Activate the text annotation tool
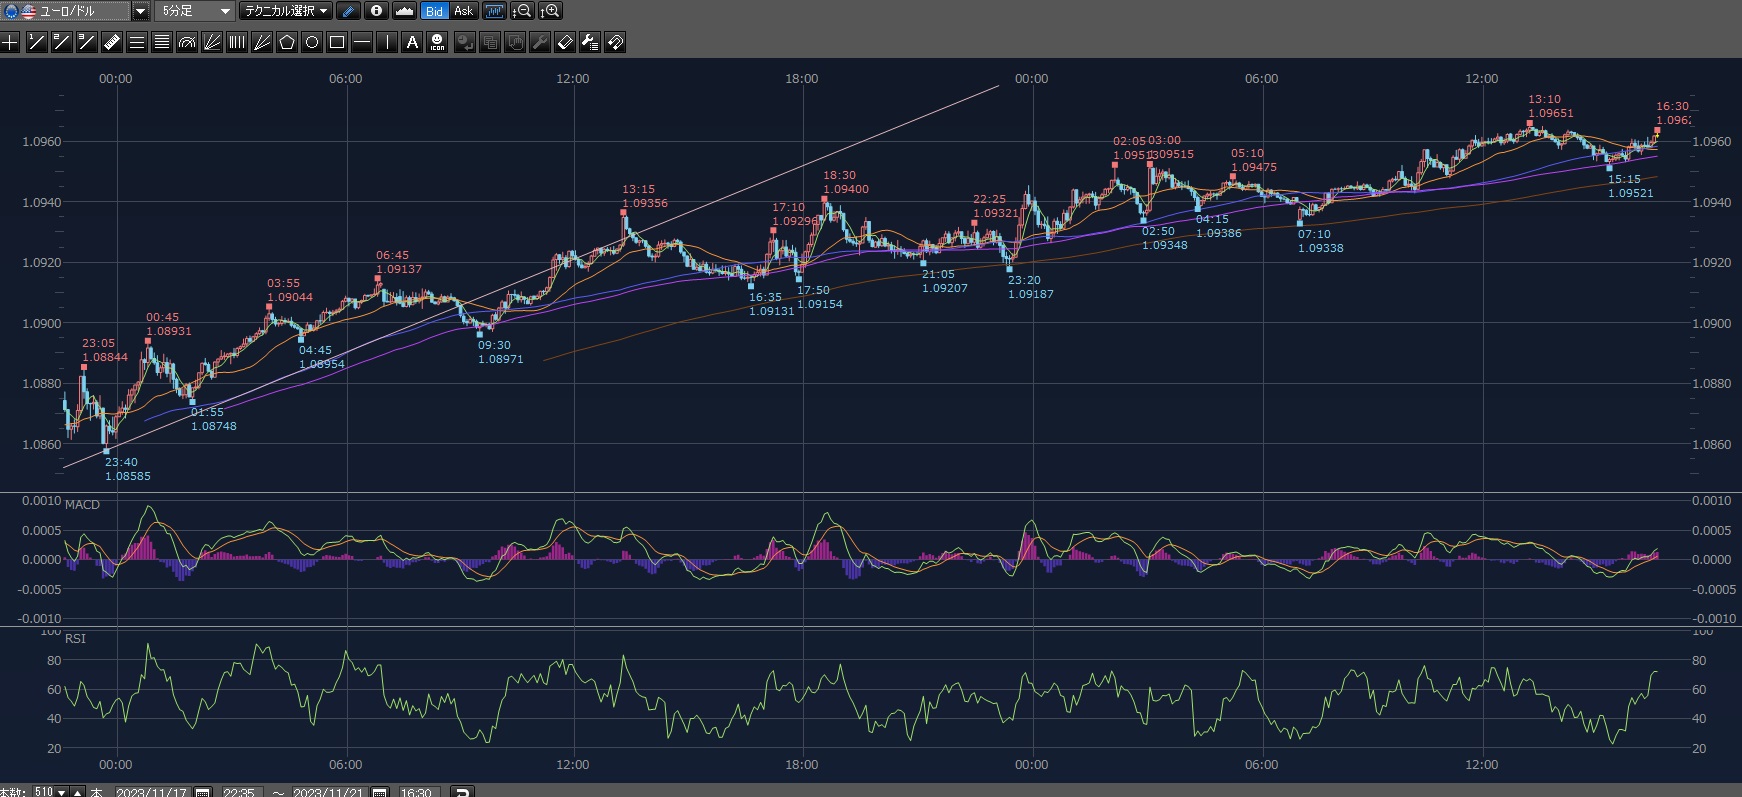The width and height of the screenshot is (1742, 797). tap(412, 42)
